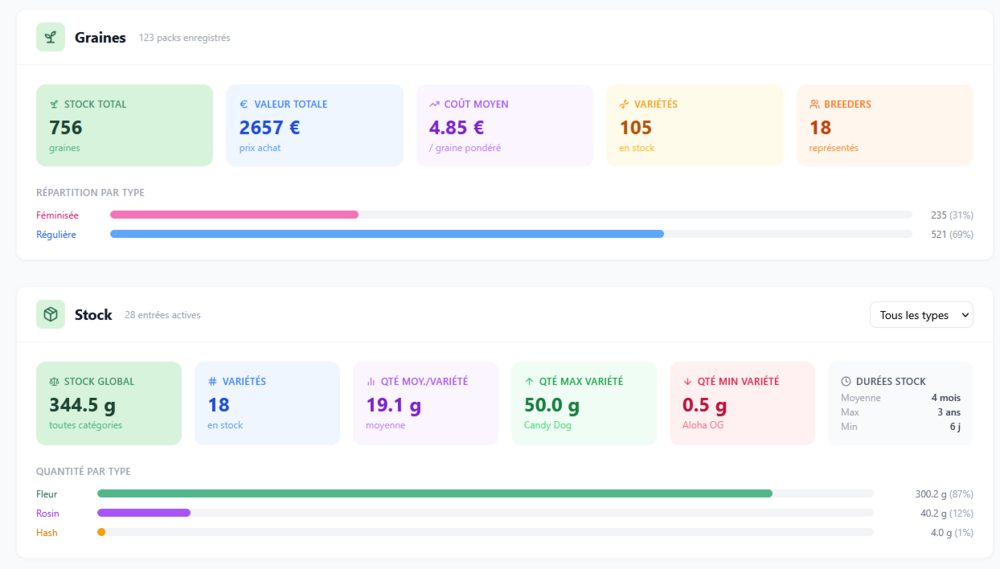
Task: Click the euro icon in Valeur Totale card
Action: 244,104
